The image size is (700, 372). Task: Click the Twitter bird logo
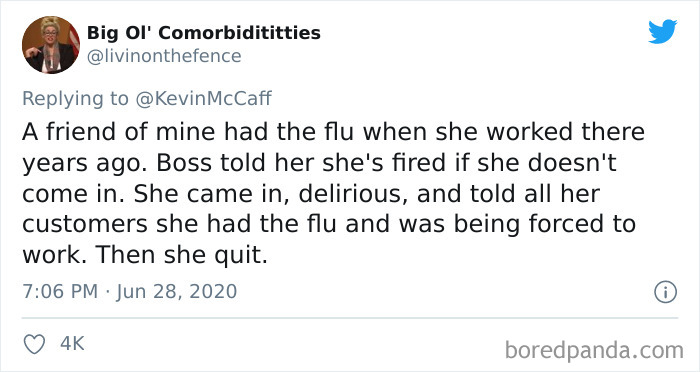pos(662,32)
